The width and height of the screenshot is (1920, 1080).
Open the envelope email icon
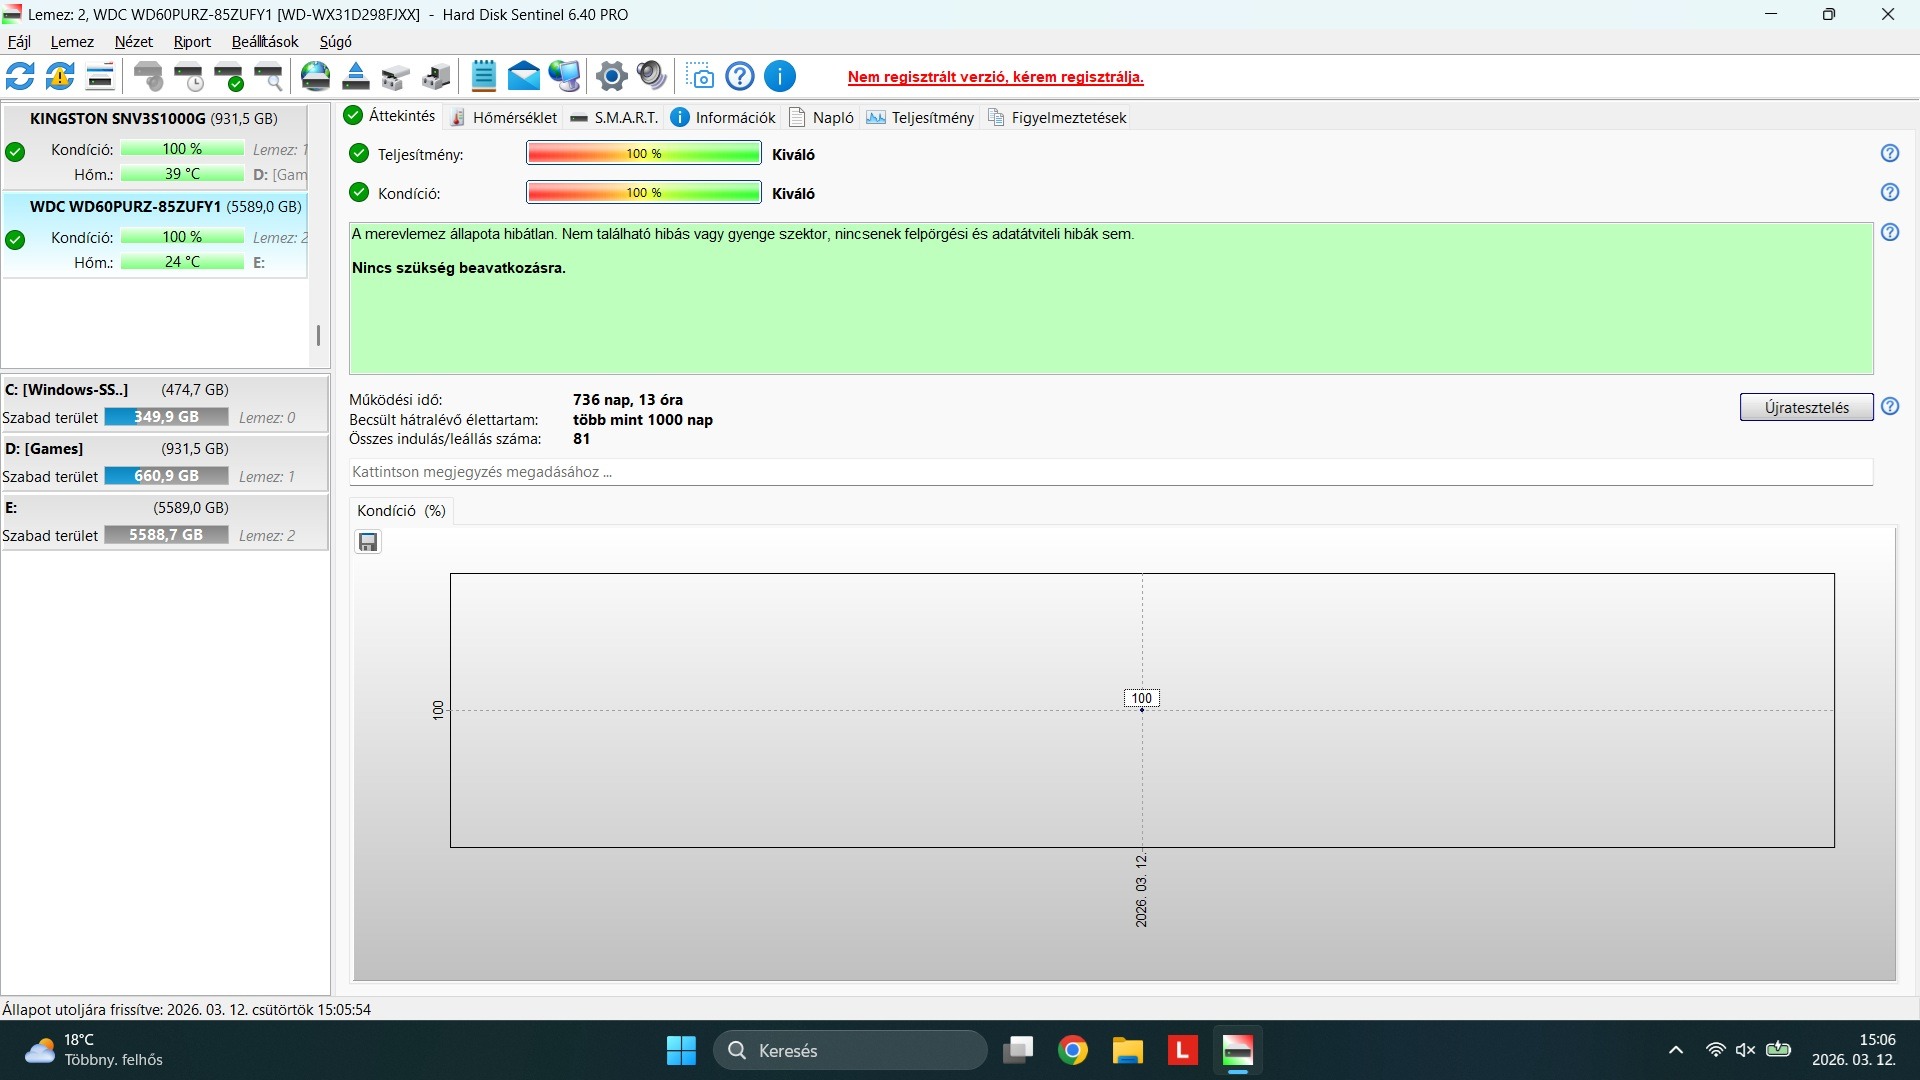pyautogui.click(x=523, y=76)
